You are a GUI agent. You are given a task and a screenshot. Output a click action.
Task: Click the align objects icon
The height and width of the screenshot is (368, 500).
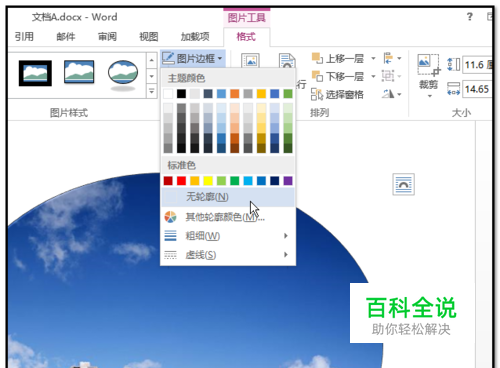coord(388,58)
